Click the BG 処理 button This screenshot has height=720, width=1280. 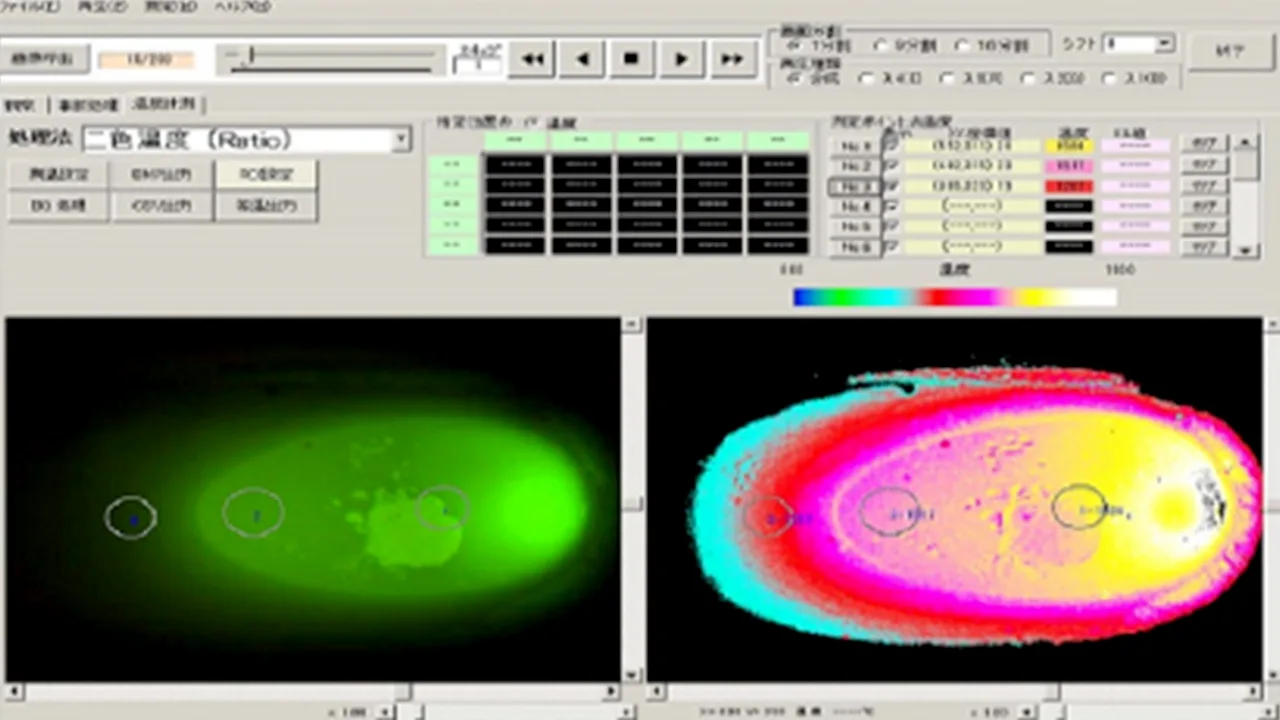(57, 207)
